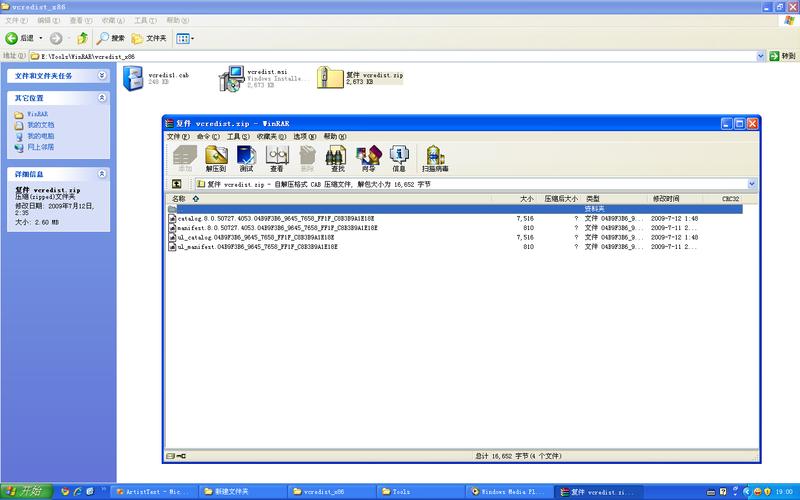Select the 复件 vcredist.zip folder icon
The image size is (800, 500).
click(330, 78)
